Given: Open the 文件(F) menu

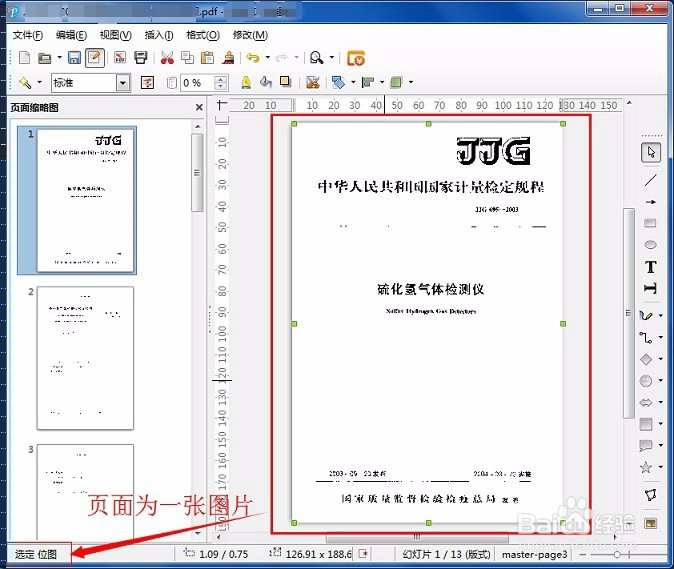Looking at the screenshot, I should 28,35.
